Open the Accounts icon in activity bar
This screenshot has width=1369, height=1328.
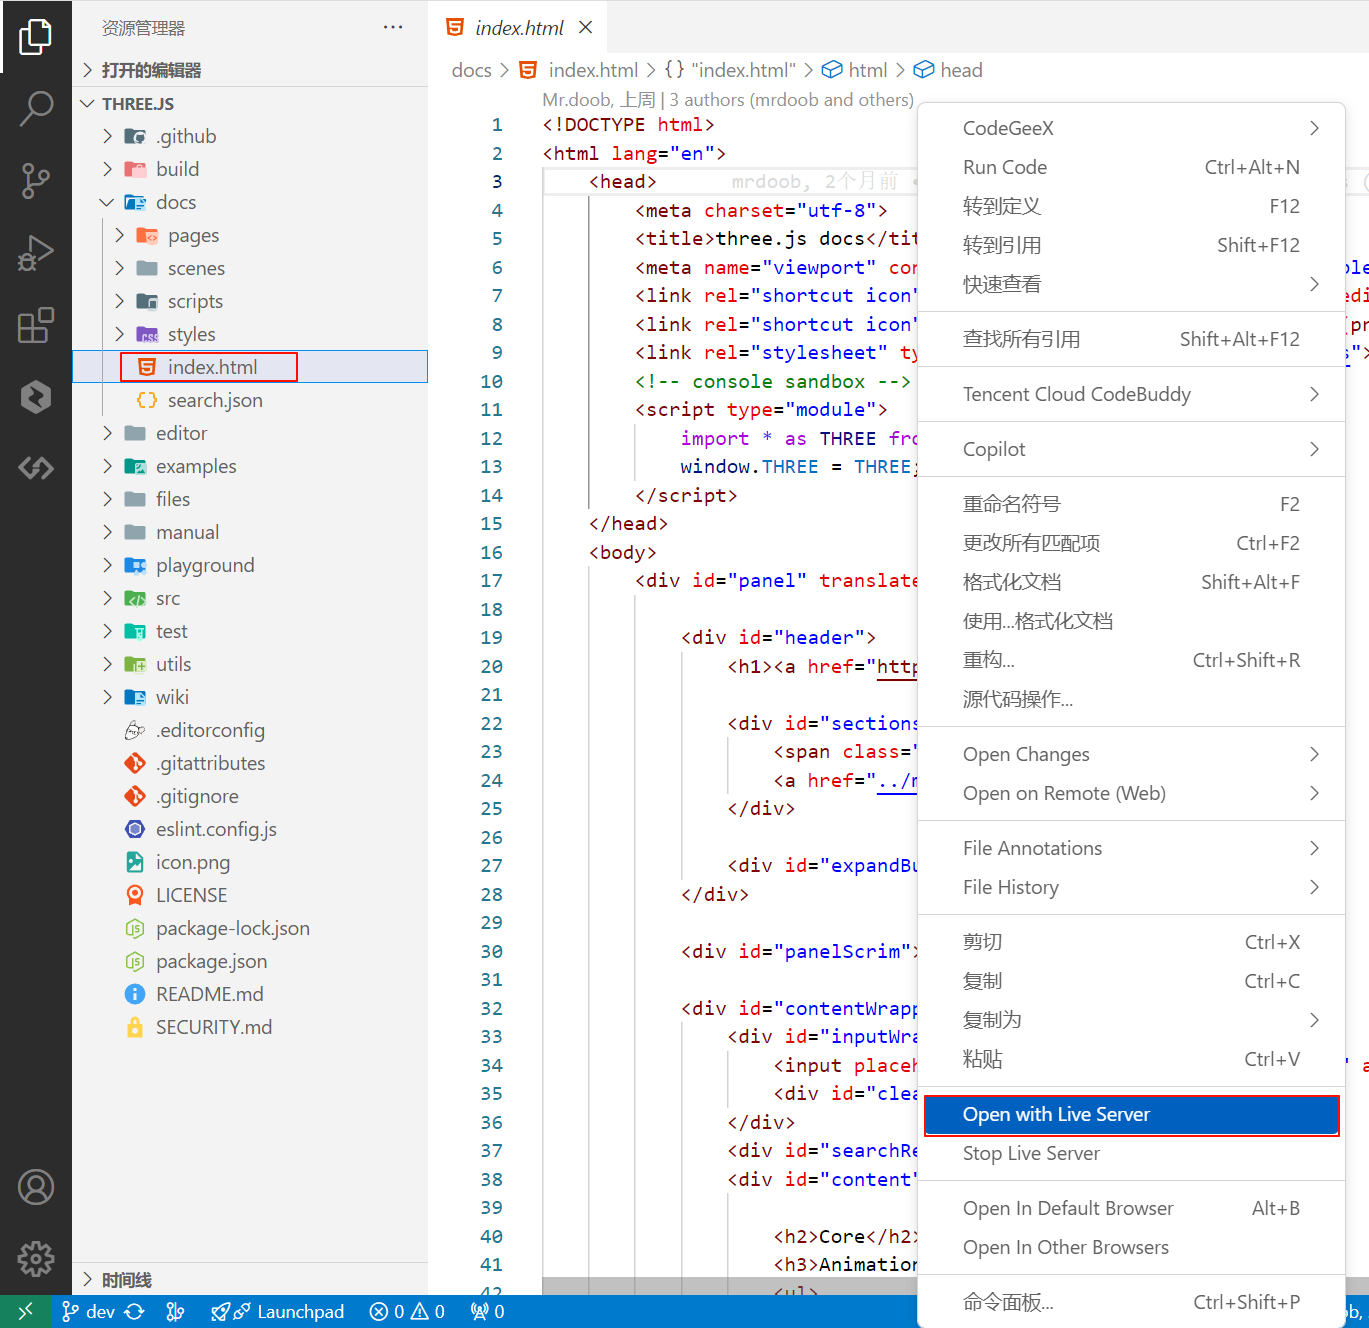36,1187
